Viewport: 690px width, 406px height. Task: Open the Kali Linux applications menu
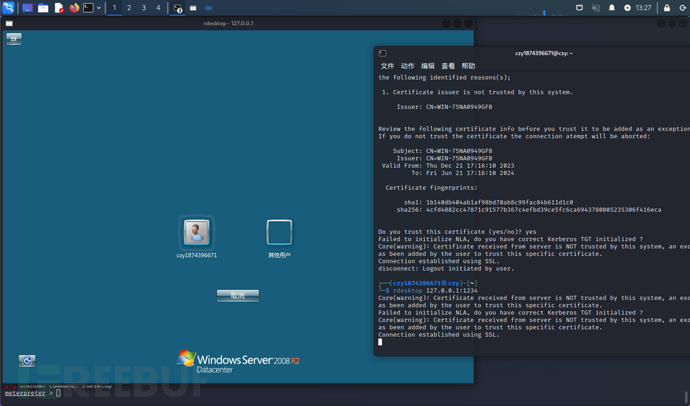pos(8,8)
